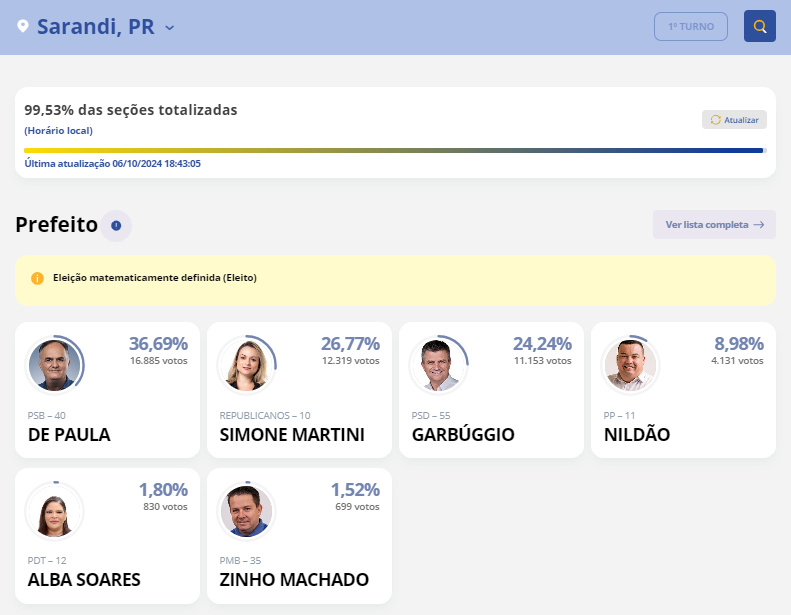Click Alba Soares's candidate photo
The image size is (791, 615).
(55, 511)
